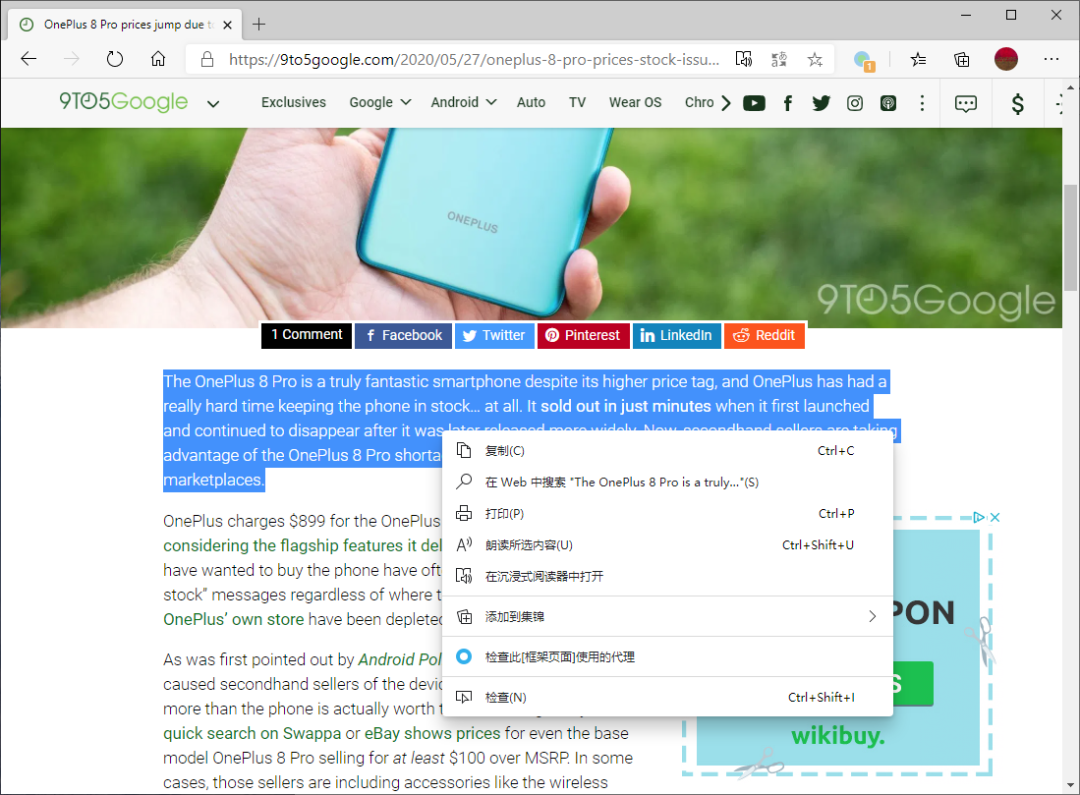Select Copy in the context menu
1080x795 pixels.
point(667,451)
